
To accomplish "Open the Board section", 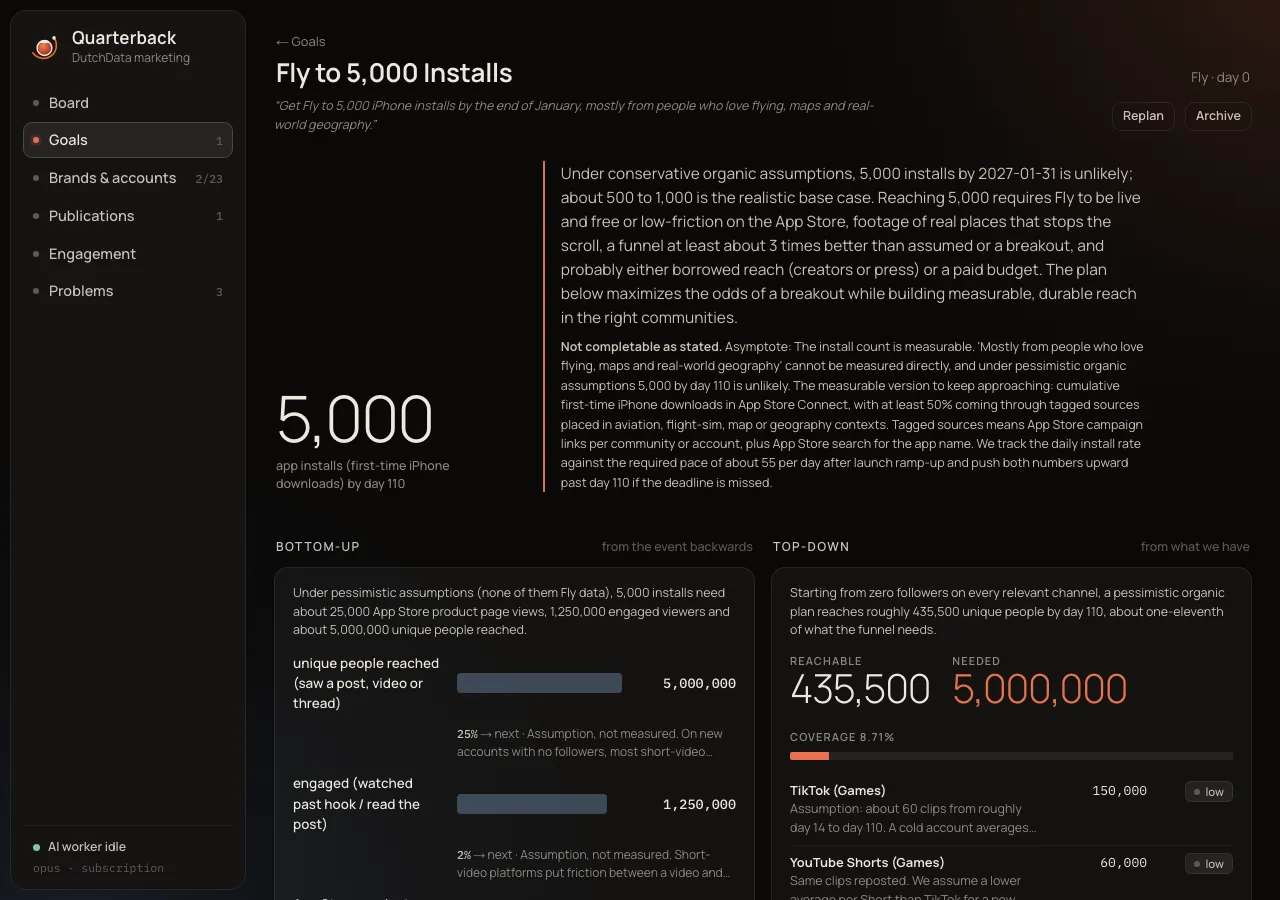I will click(128, 103).
